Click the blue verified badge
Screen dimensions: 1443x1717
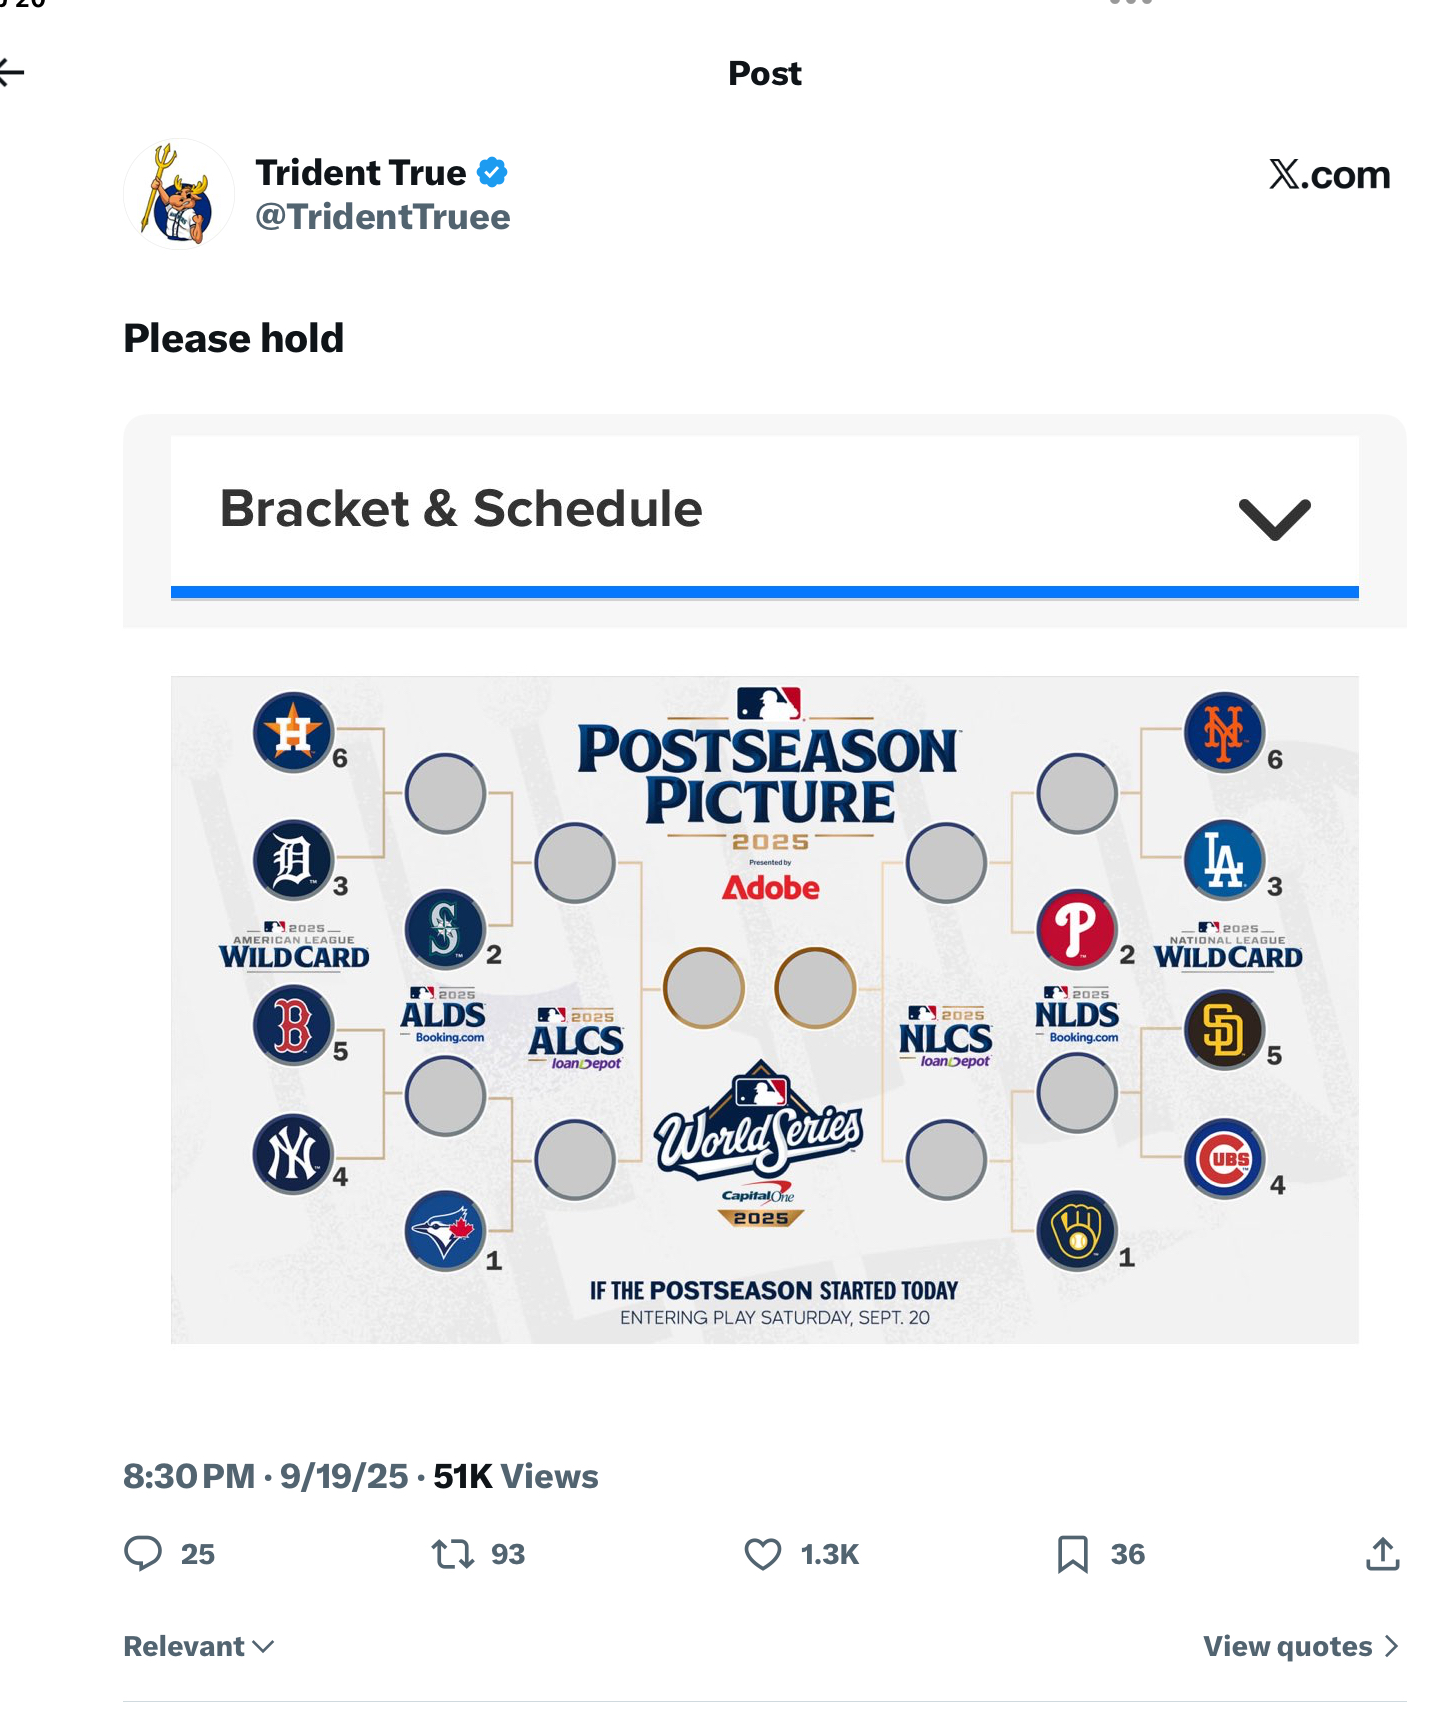492,173
